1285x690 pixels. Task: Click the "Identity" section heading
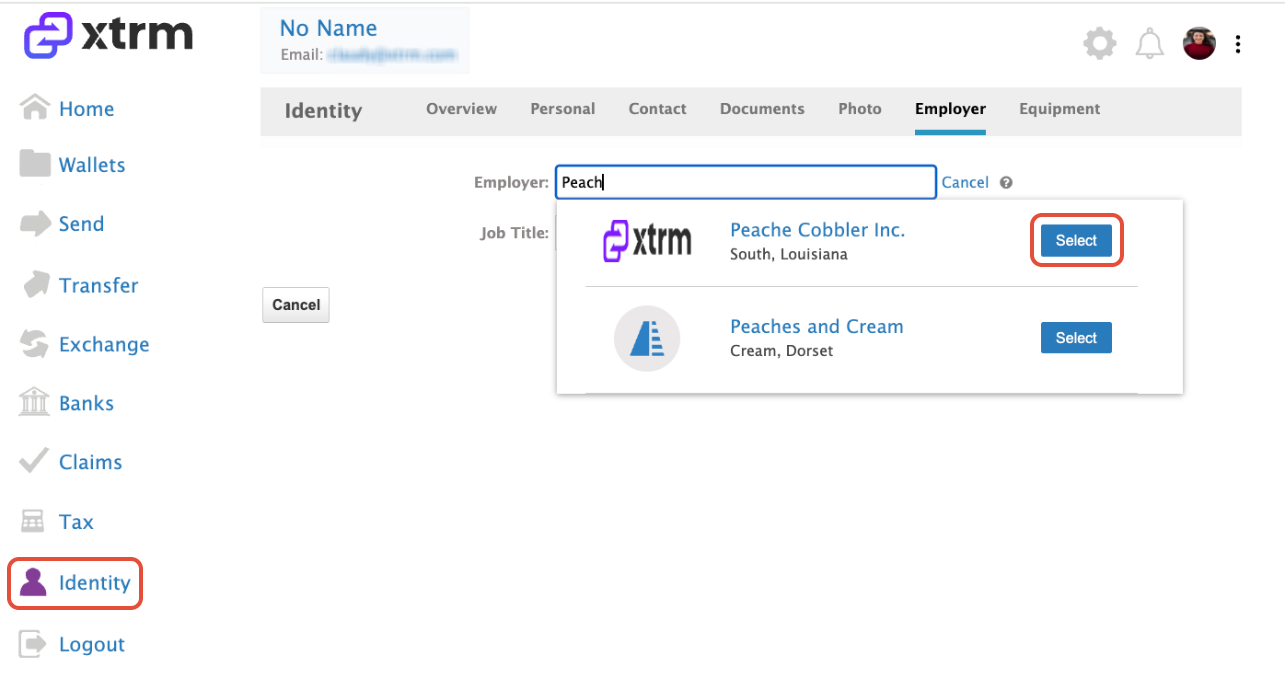[x=323, y=111]
